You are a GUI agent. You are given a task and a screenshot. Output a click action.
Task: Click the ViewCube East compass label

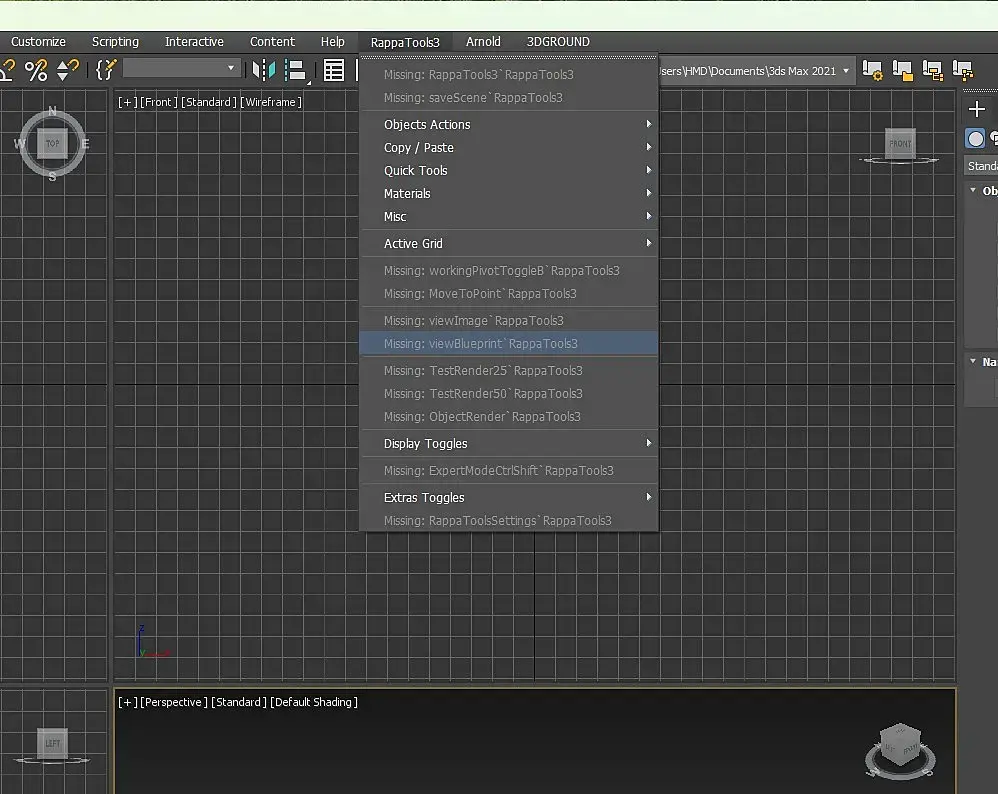click(85, 144)
